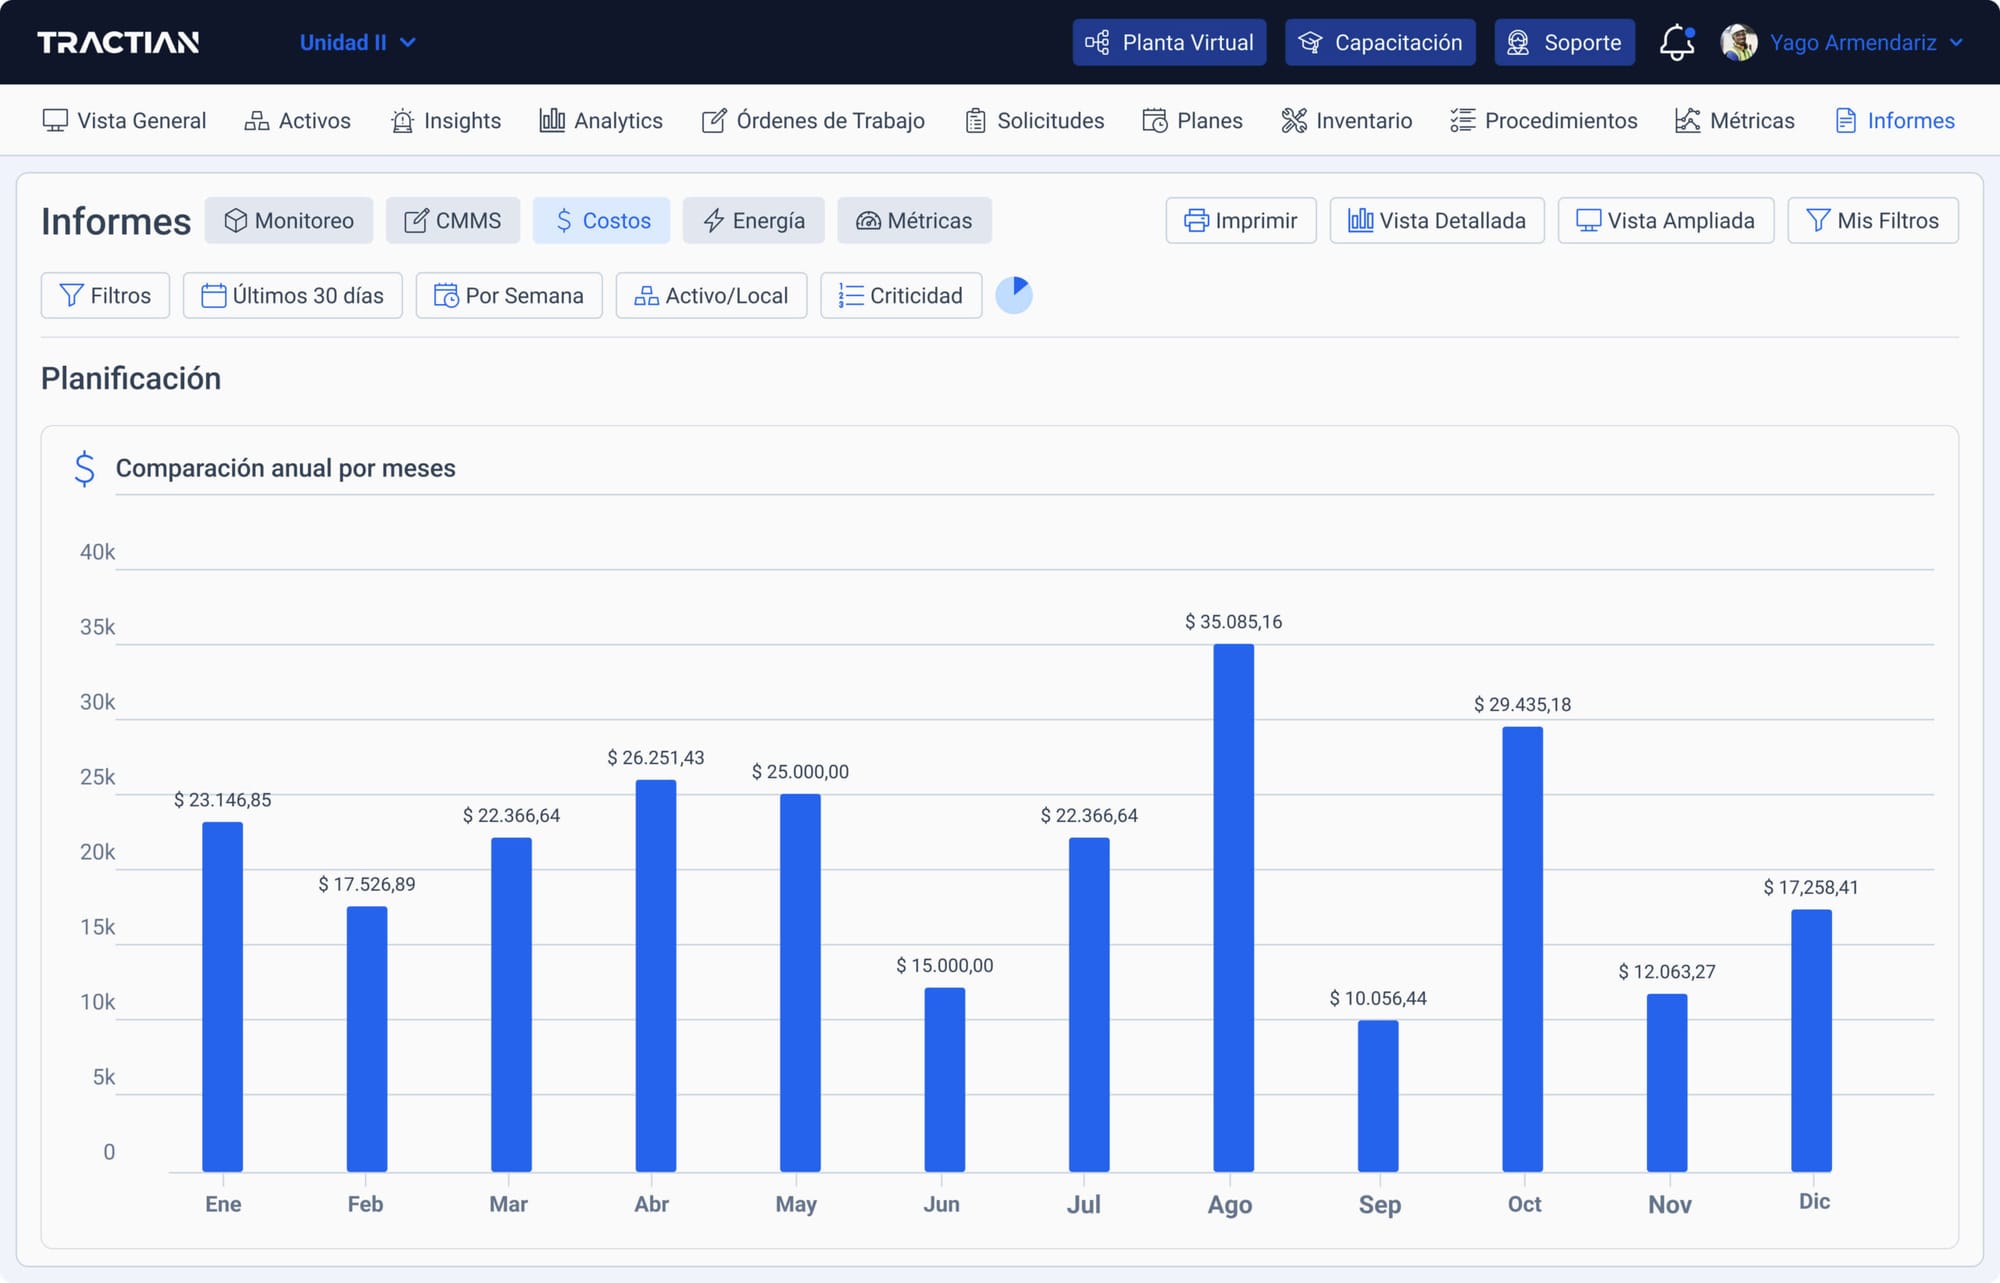Image resolution: width=2000 pixels, height=1283 pixels.
Task: Go to Órdenes de Trabajo menu
Action: pos(813,120)
